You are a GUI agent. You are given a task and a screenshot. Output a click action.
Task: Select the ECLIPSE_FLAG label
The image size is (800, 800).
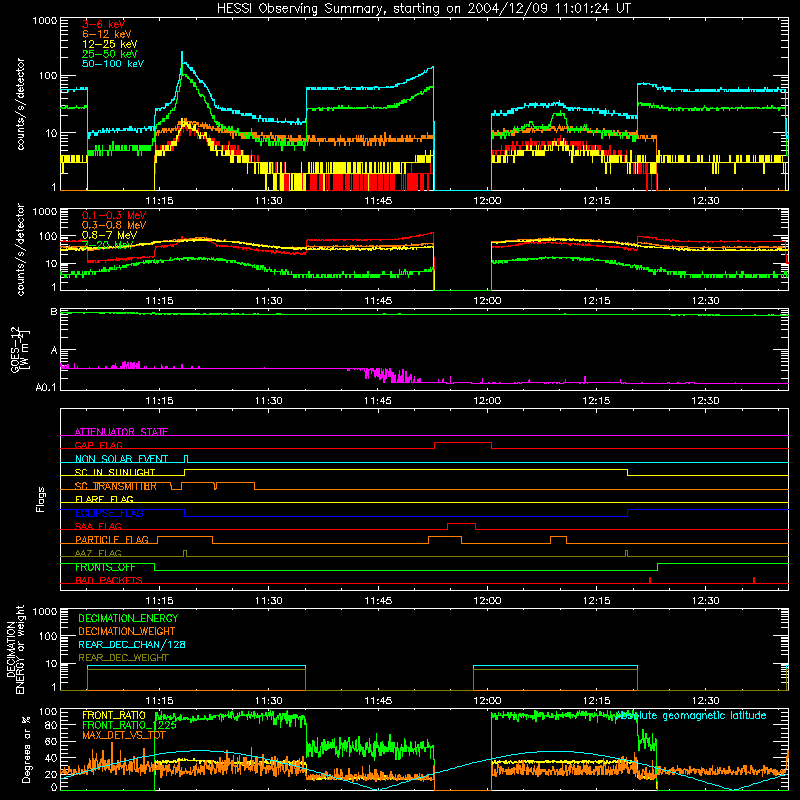[109, 513]
